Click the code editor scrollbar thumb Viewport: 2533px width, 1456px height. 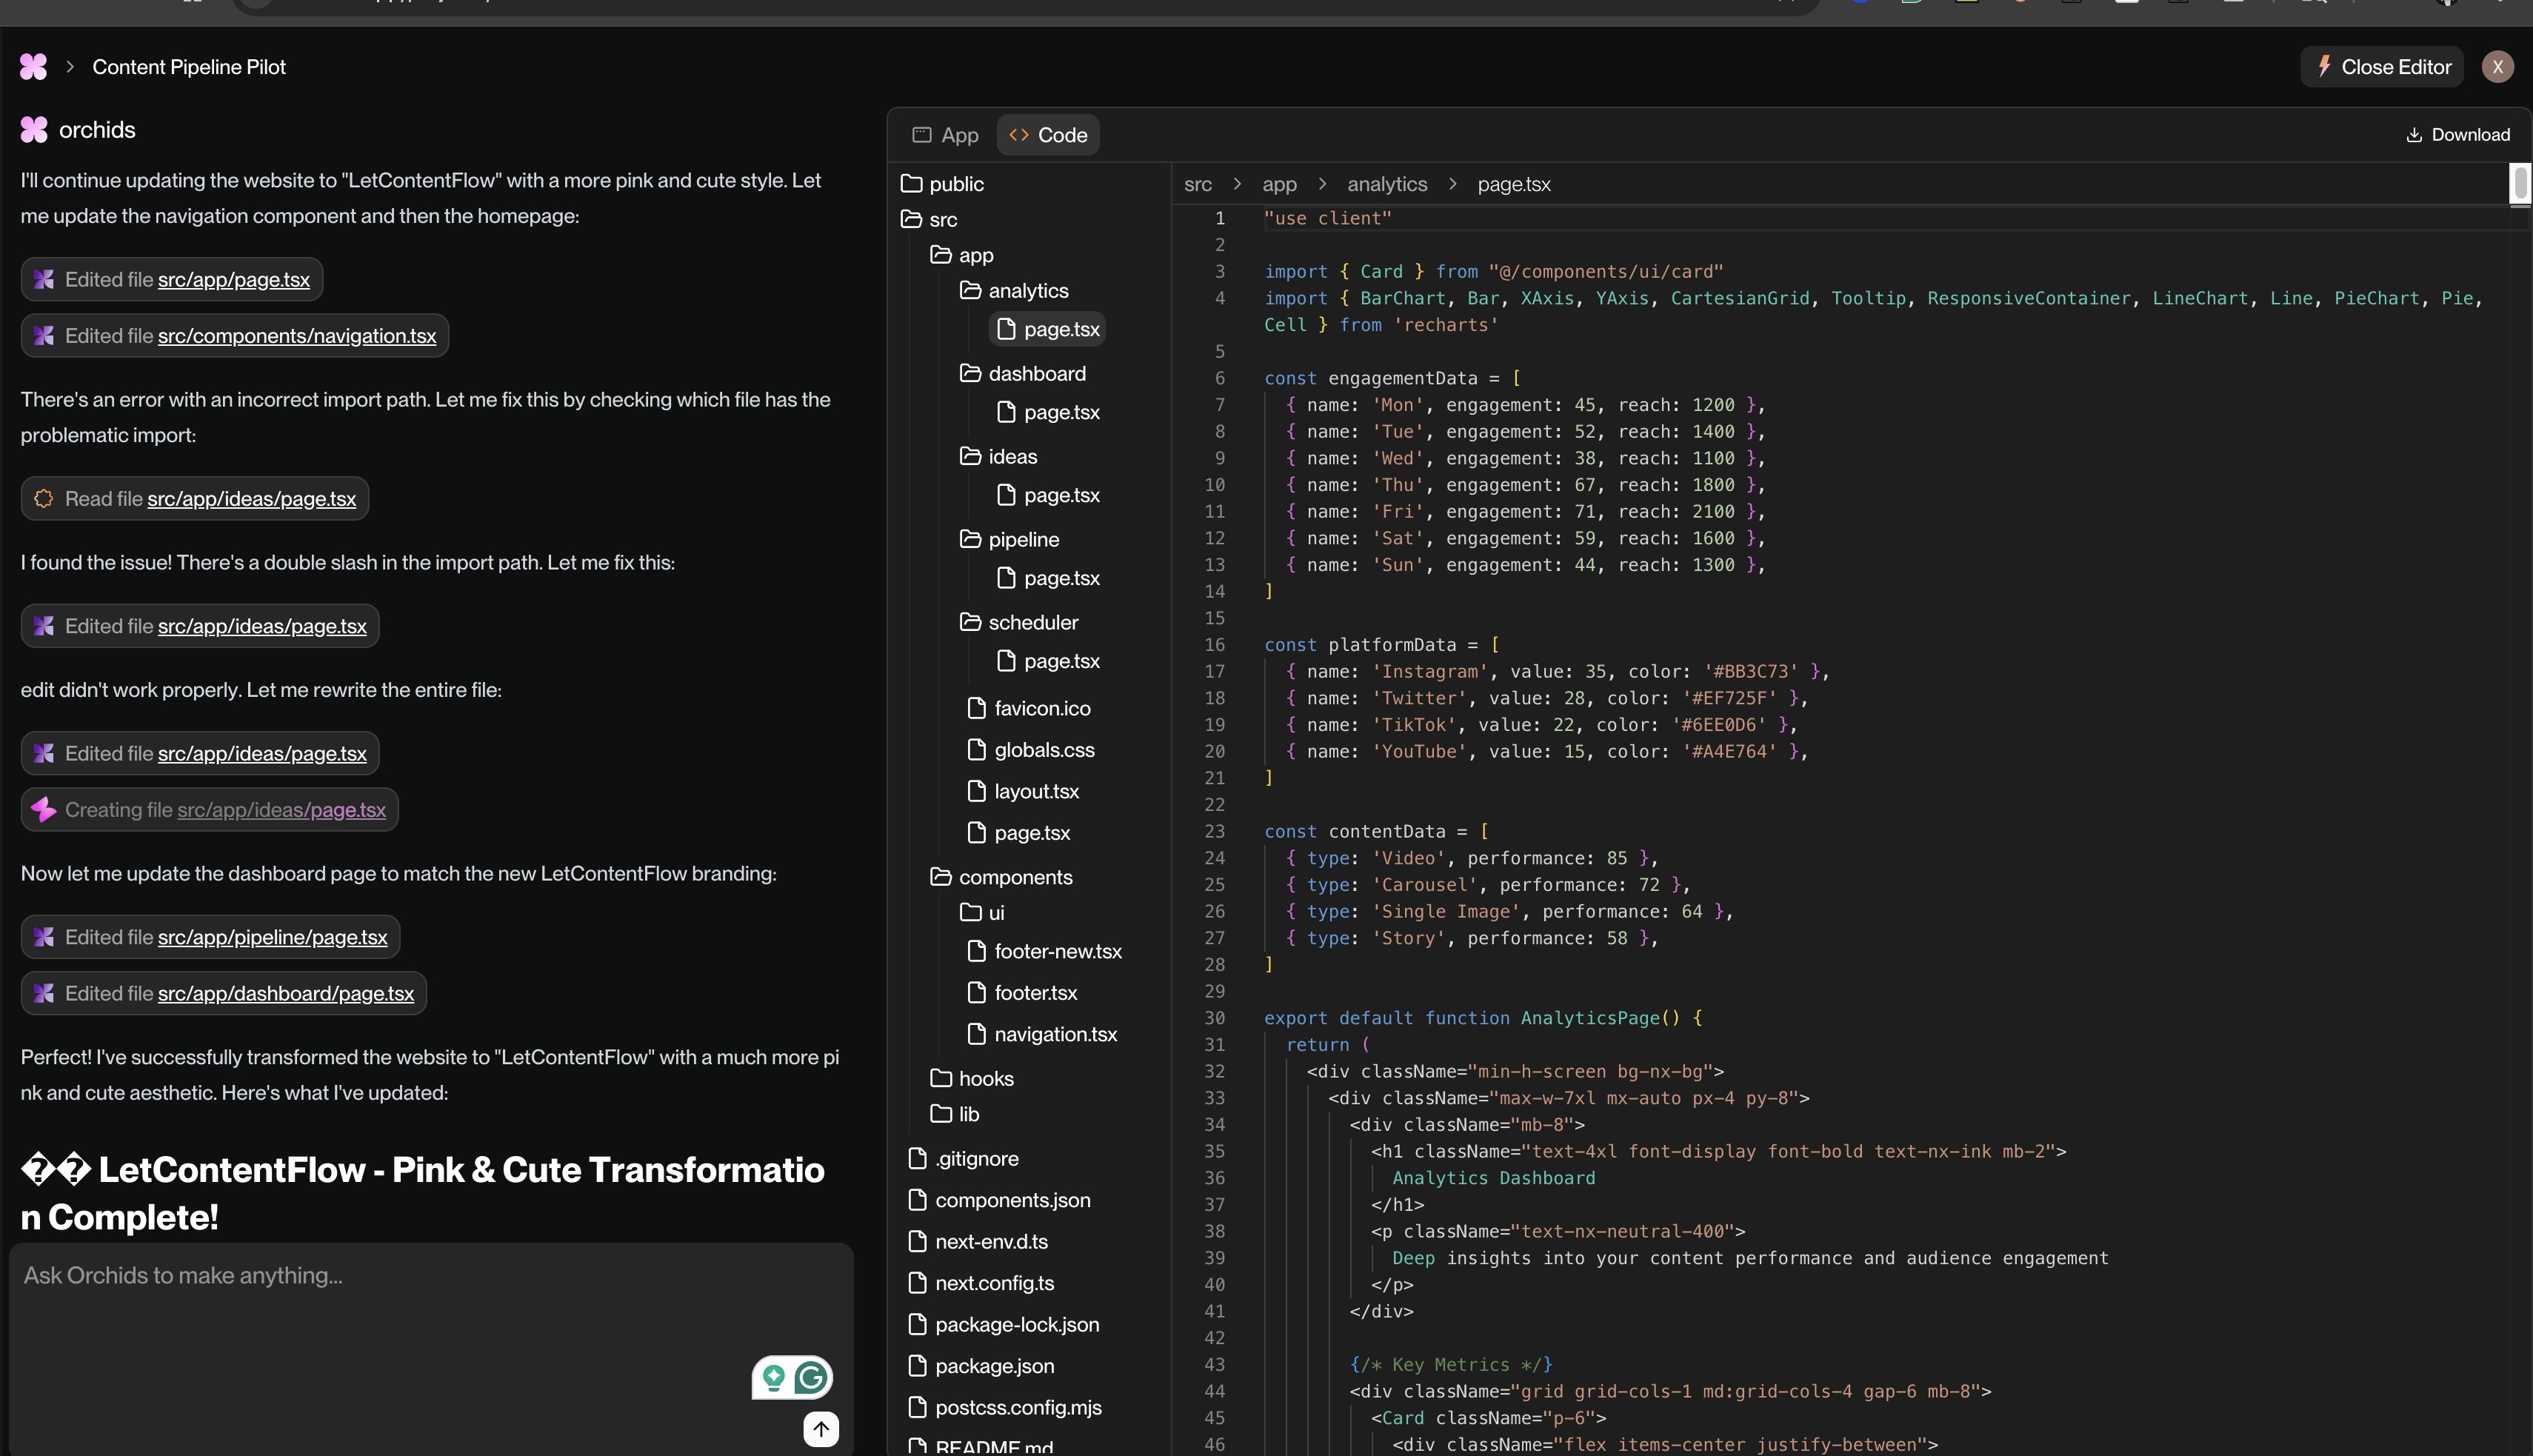(2520, 183)
